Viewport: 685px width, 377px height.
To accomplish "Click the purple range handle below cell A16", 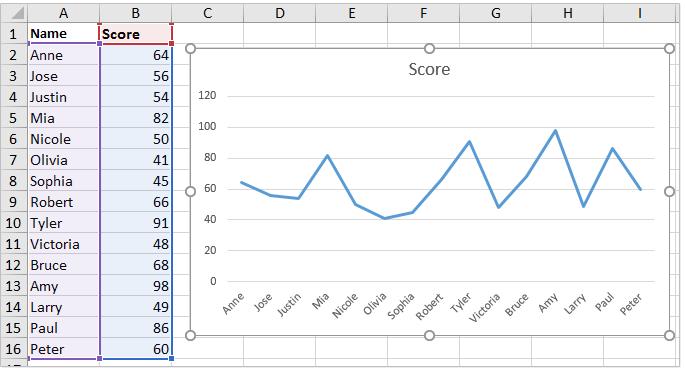I will point(100,359).
